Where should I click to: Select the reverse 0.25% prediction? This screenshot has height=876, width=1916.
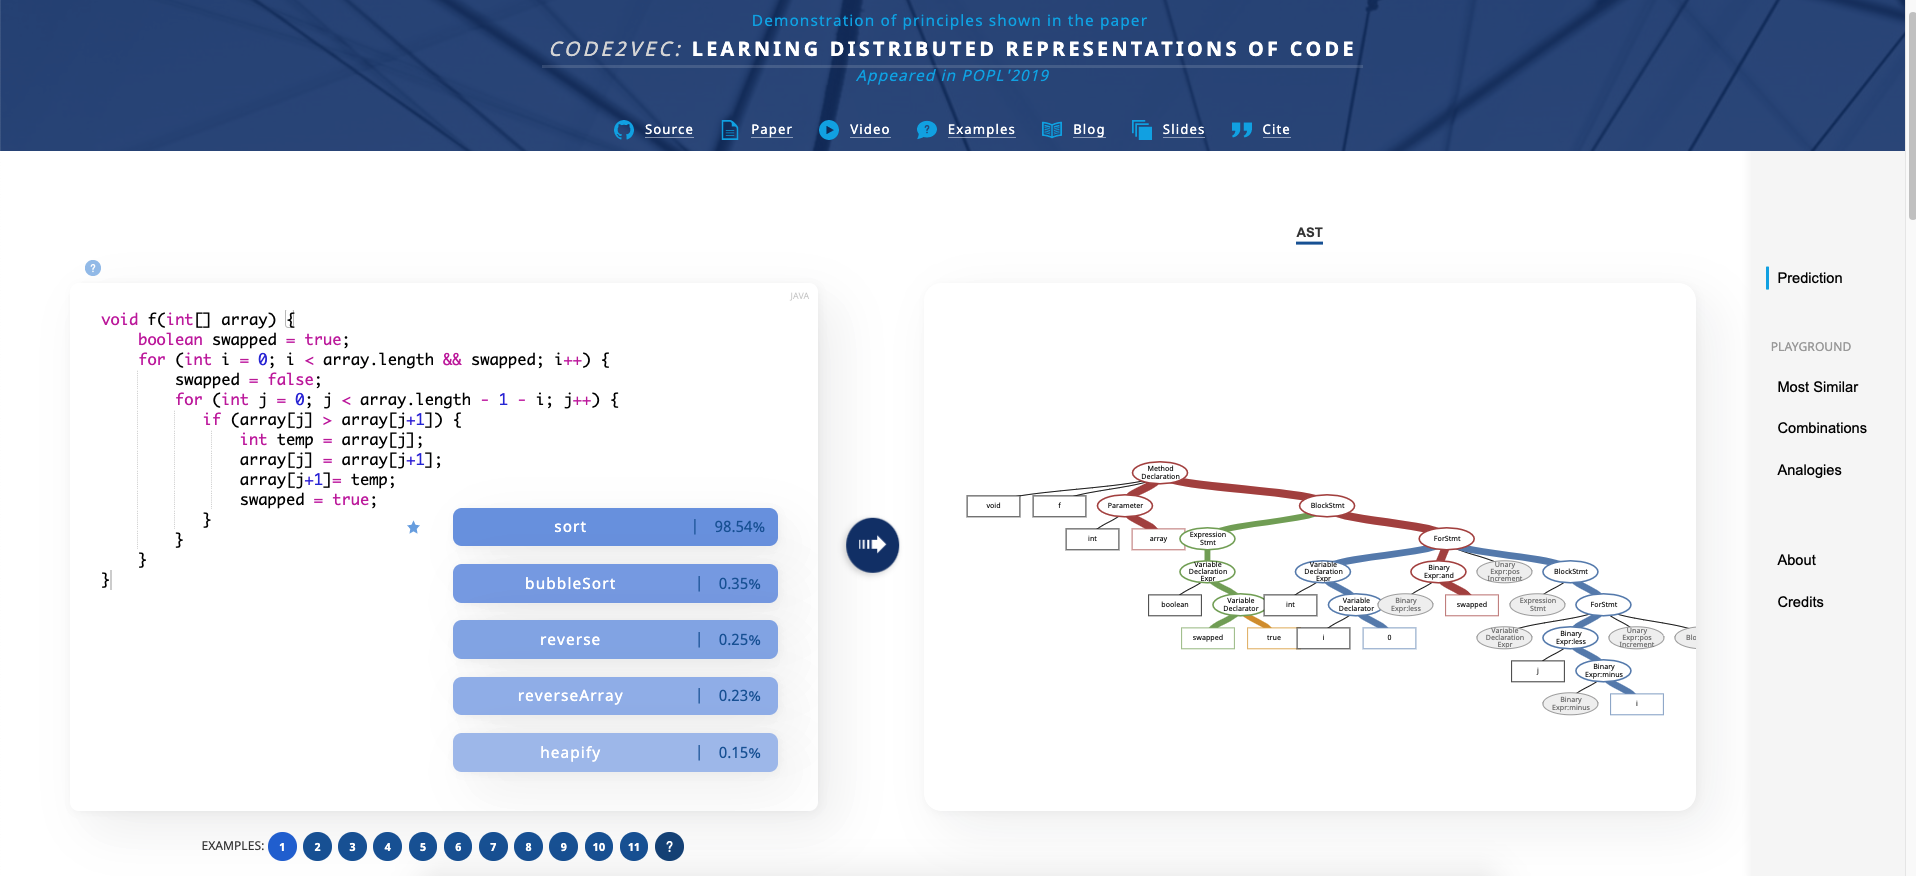pos(615,640)
